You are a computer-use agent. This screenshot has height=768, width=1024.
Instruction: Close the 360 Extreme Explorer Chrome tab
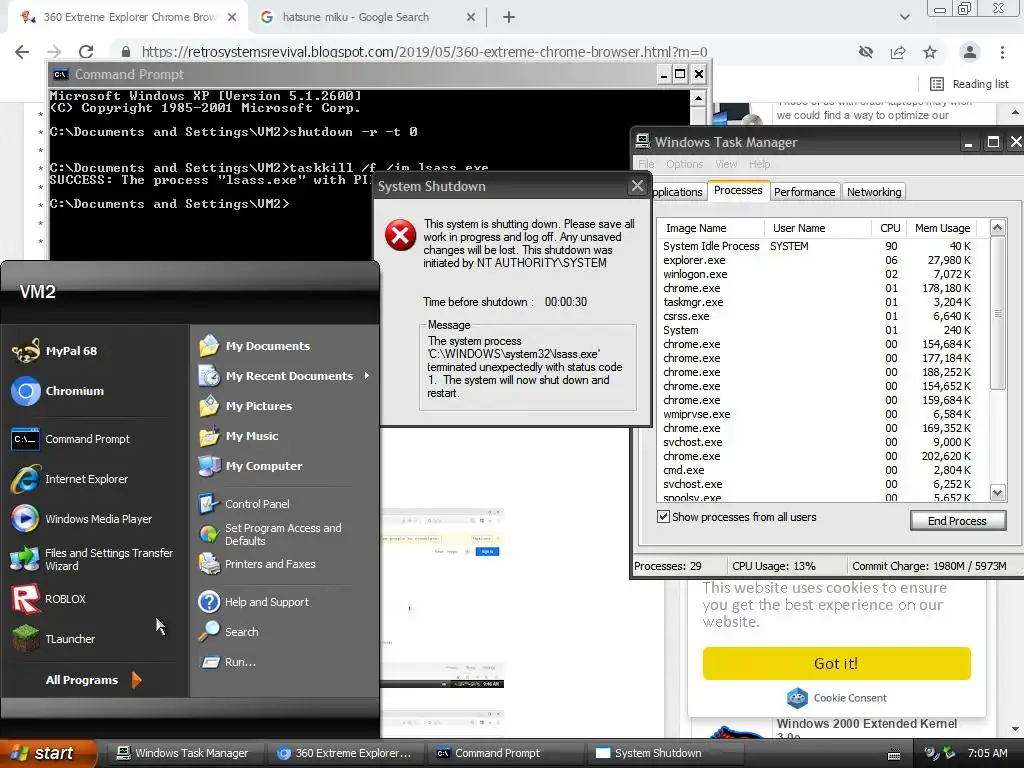[x=232, y=18]
